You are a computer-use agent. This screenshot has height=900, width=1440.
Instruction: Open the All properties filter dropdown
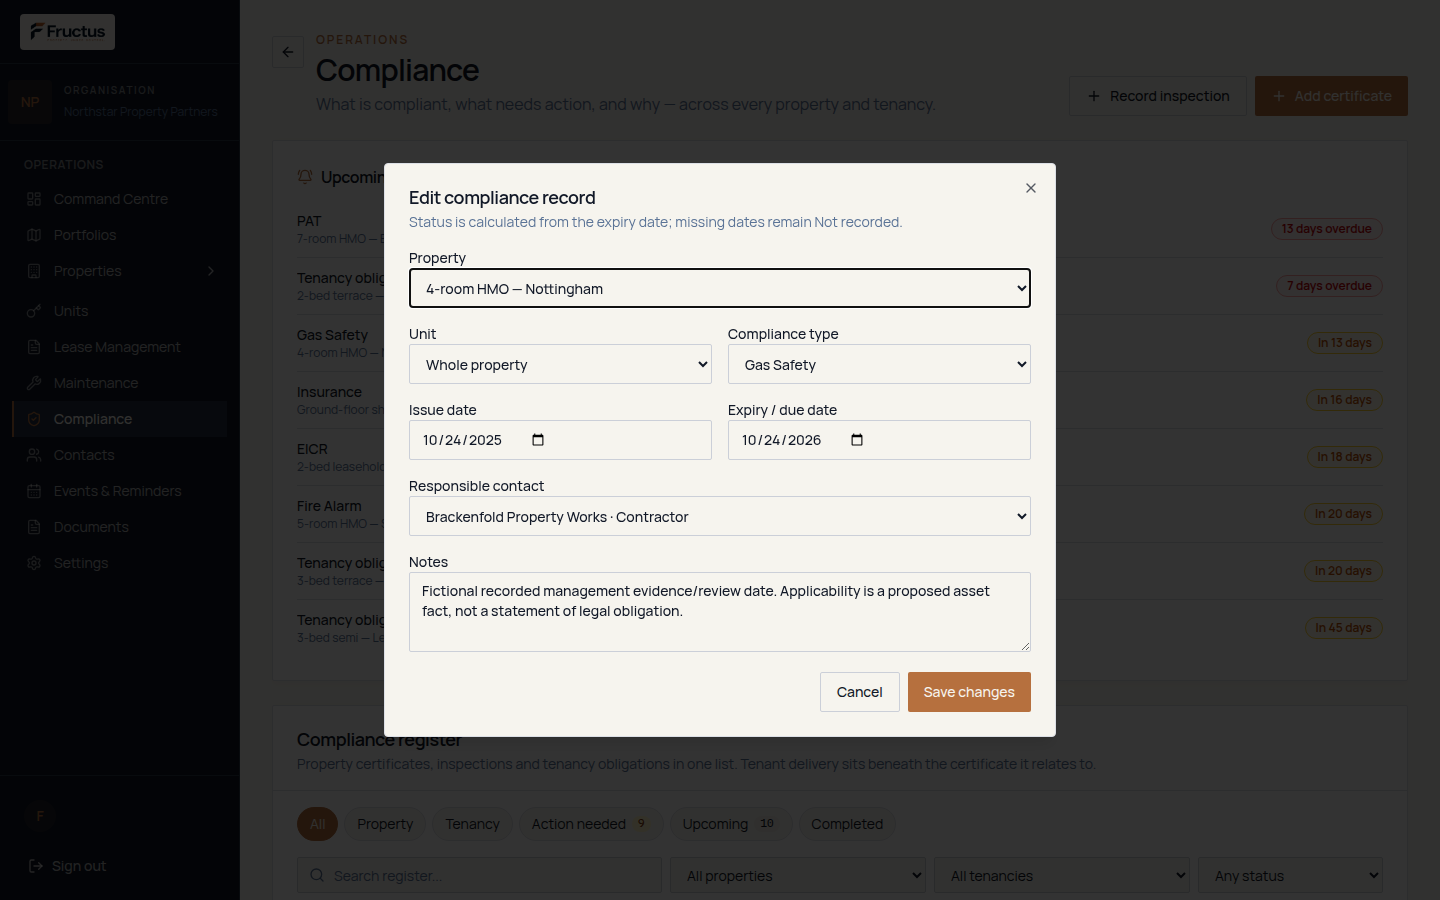click(x=798, y=875)
